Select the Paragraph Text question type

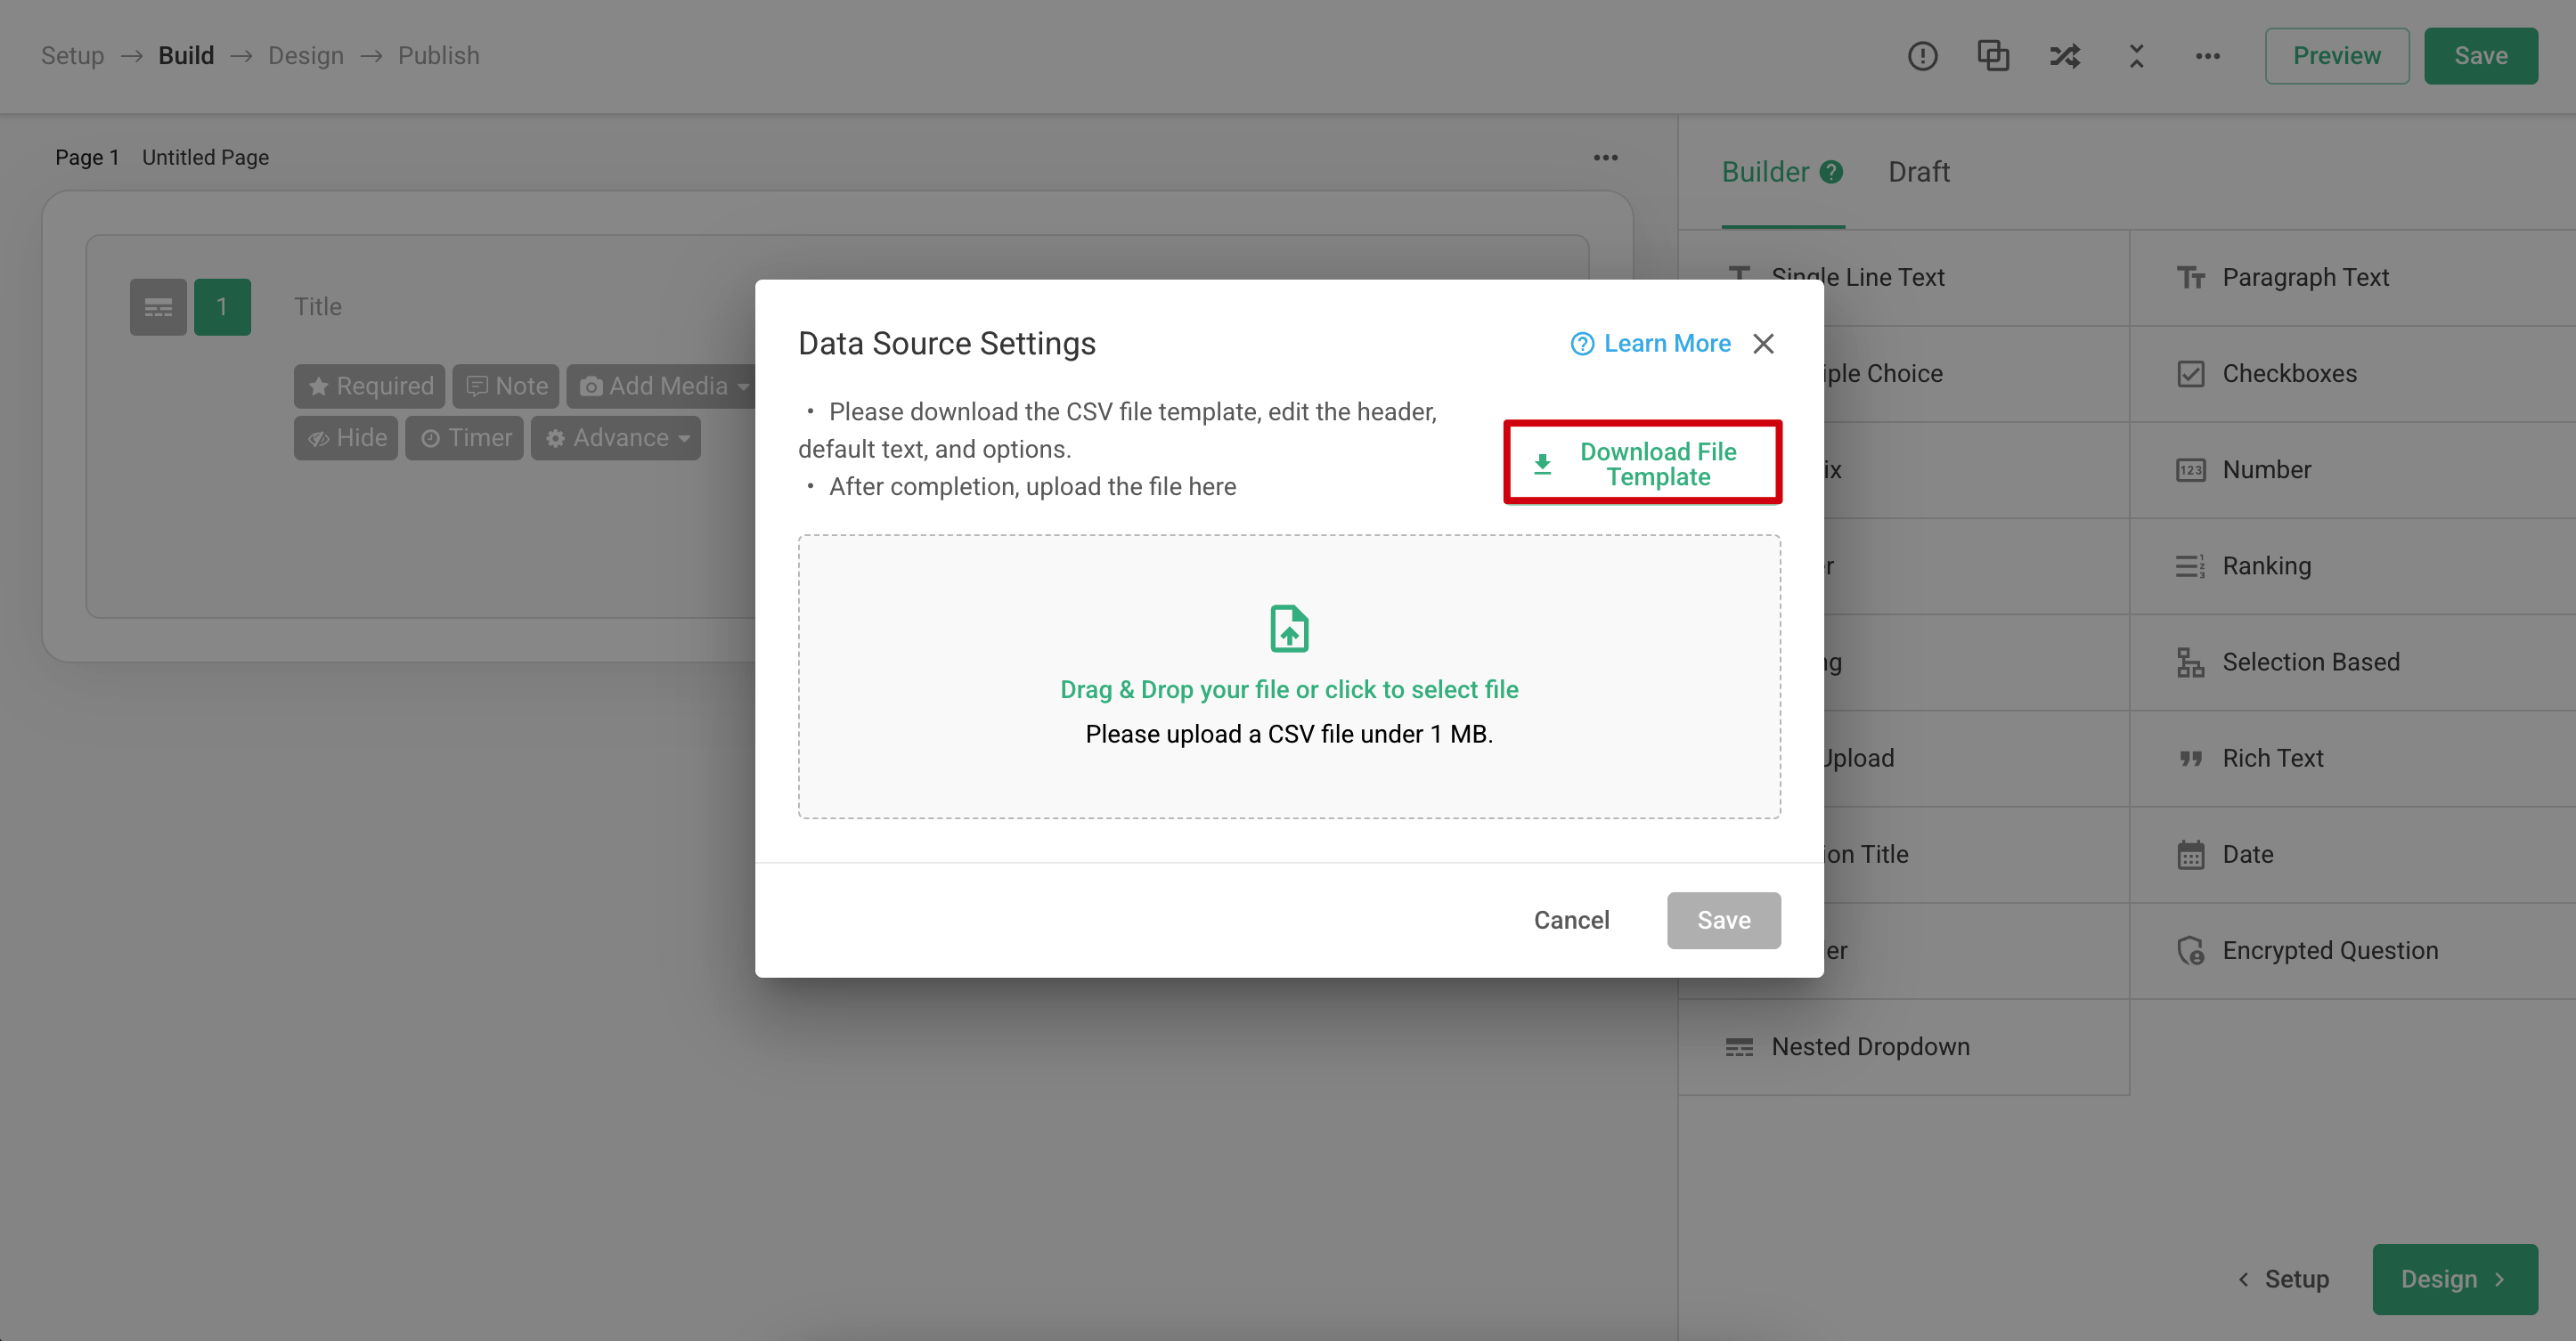click(x=2305, y=277)
